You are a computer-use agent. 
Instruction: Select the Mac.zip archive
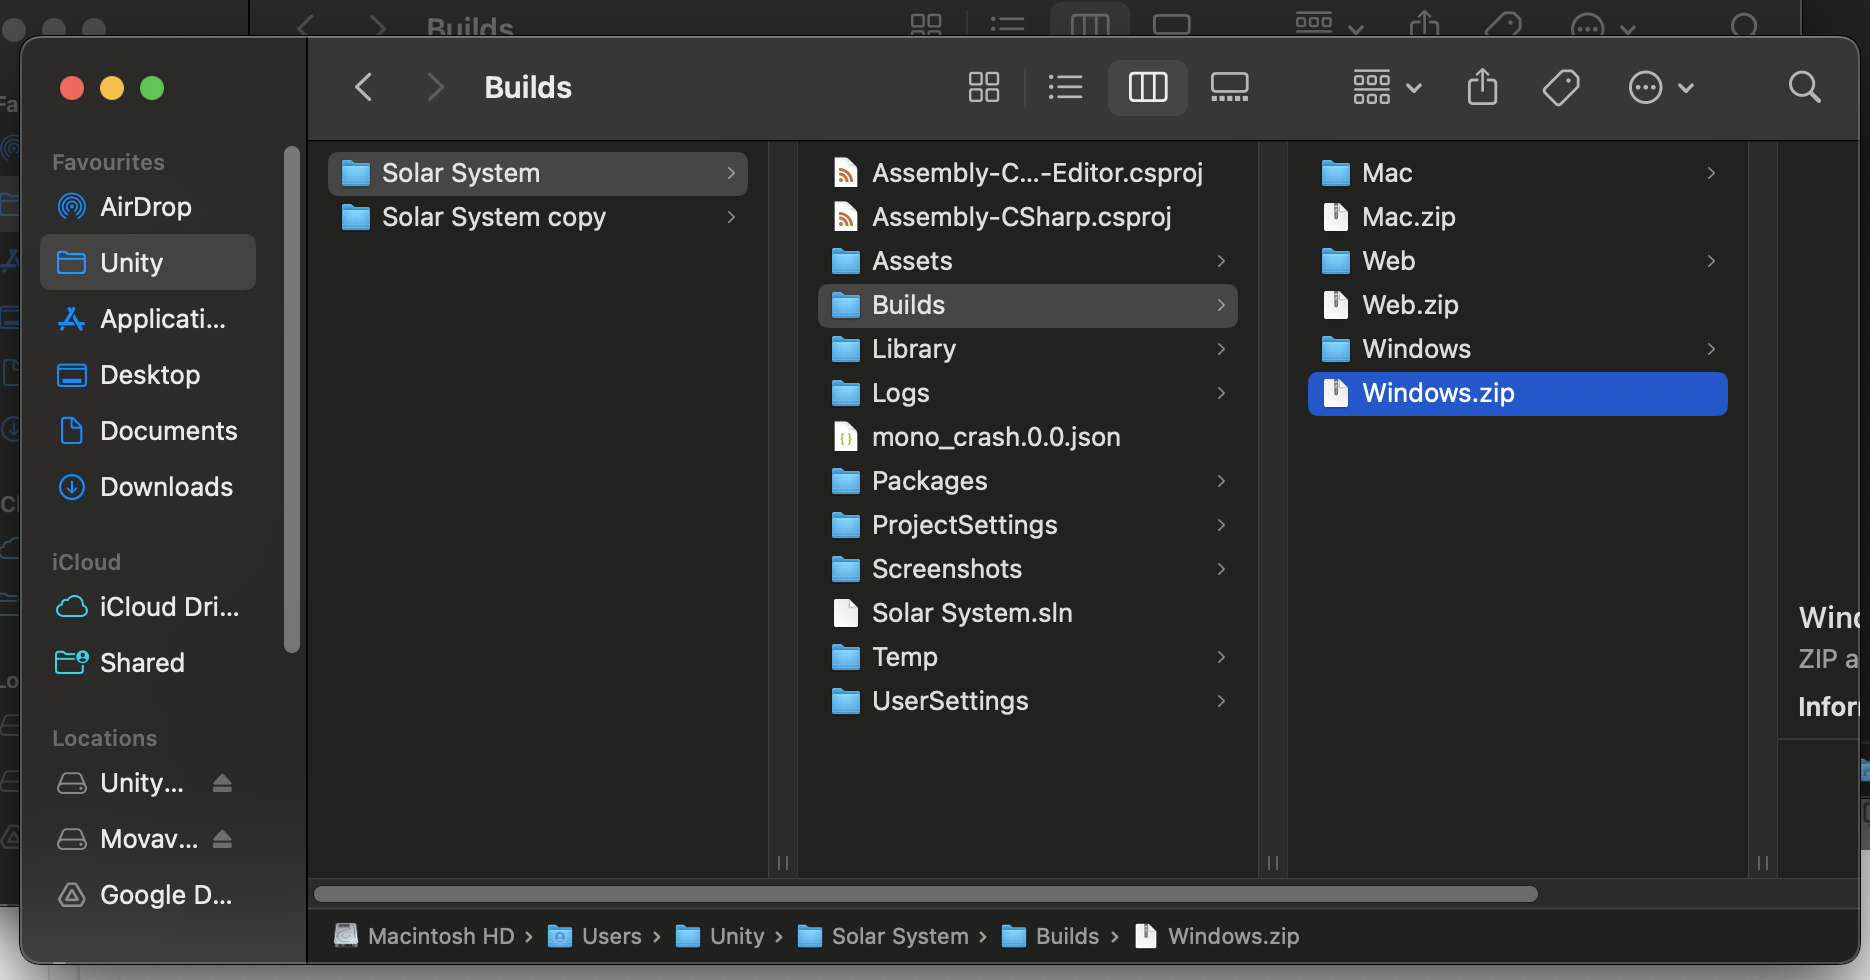tap(1518, 217)
